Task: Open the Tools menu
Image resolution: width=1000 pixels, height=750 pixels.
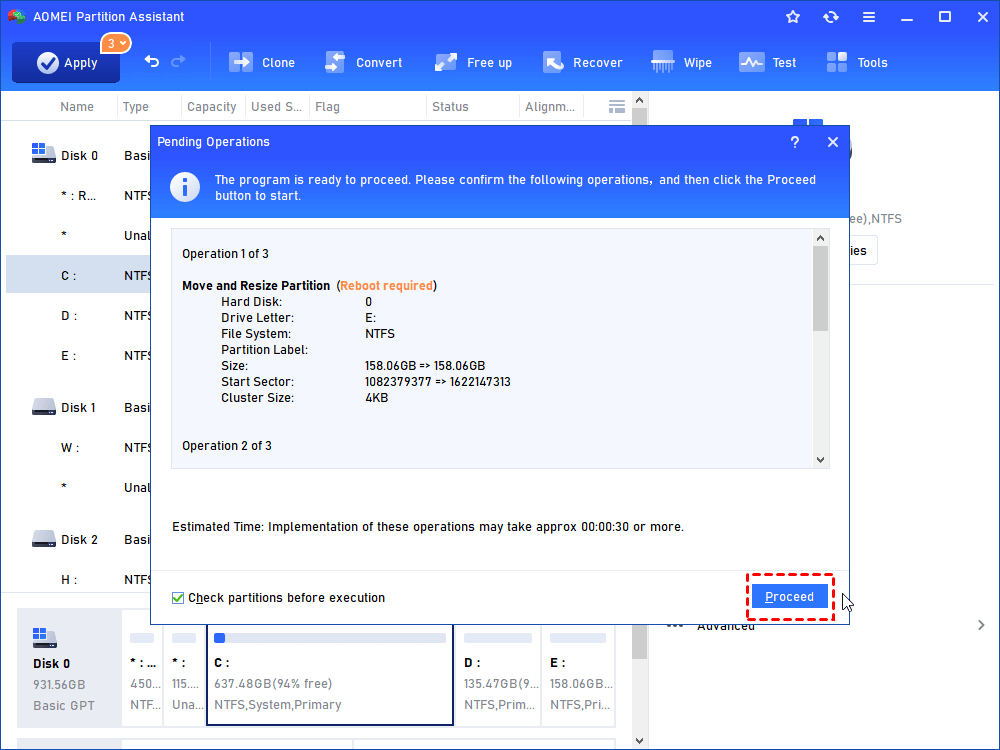Action: (x=857, y=62)
